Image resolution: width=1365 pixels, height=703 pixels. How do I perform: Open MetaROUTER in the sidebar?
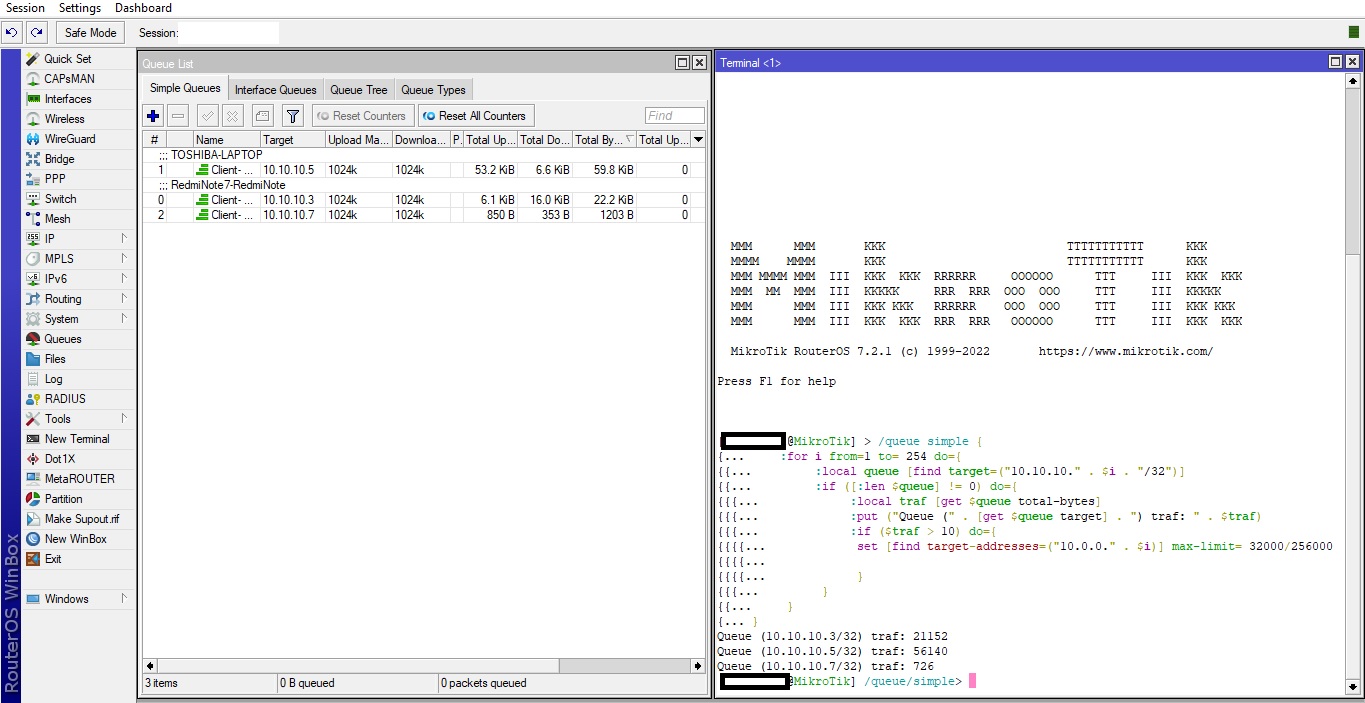coord(79,479)
